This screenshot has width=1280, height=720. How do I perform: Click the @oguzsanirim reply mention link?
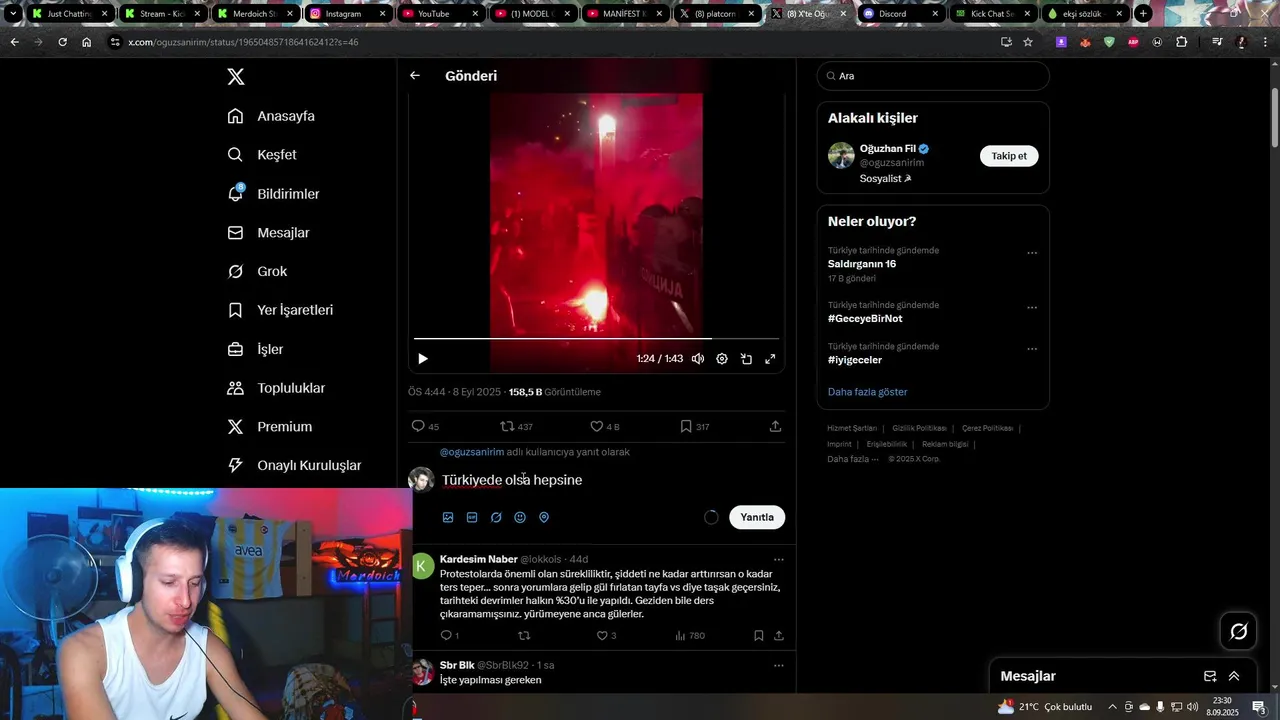(x=472, y=452)
